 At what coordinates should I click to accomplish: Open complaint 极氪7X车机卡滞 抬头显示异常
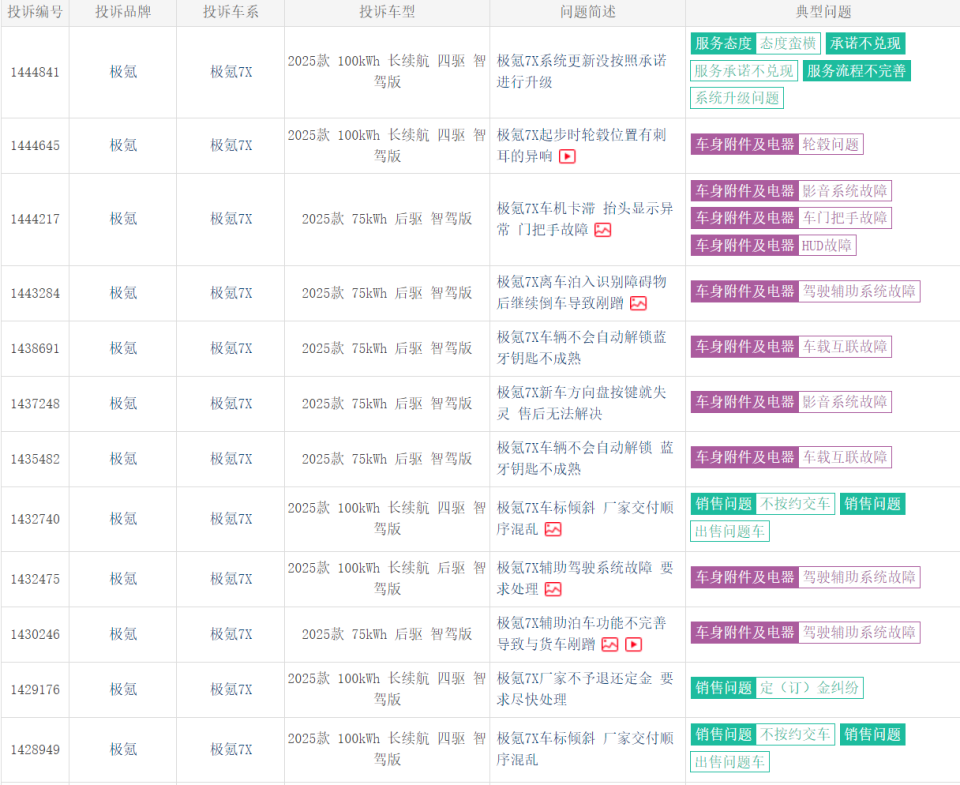point(585,219)
